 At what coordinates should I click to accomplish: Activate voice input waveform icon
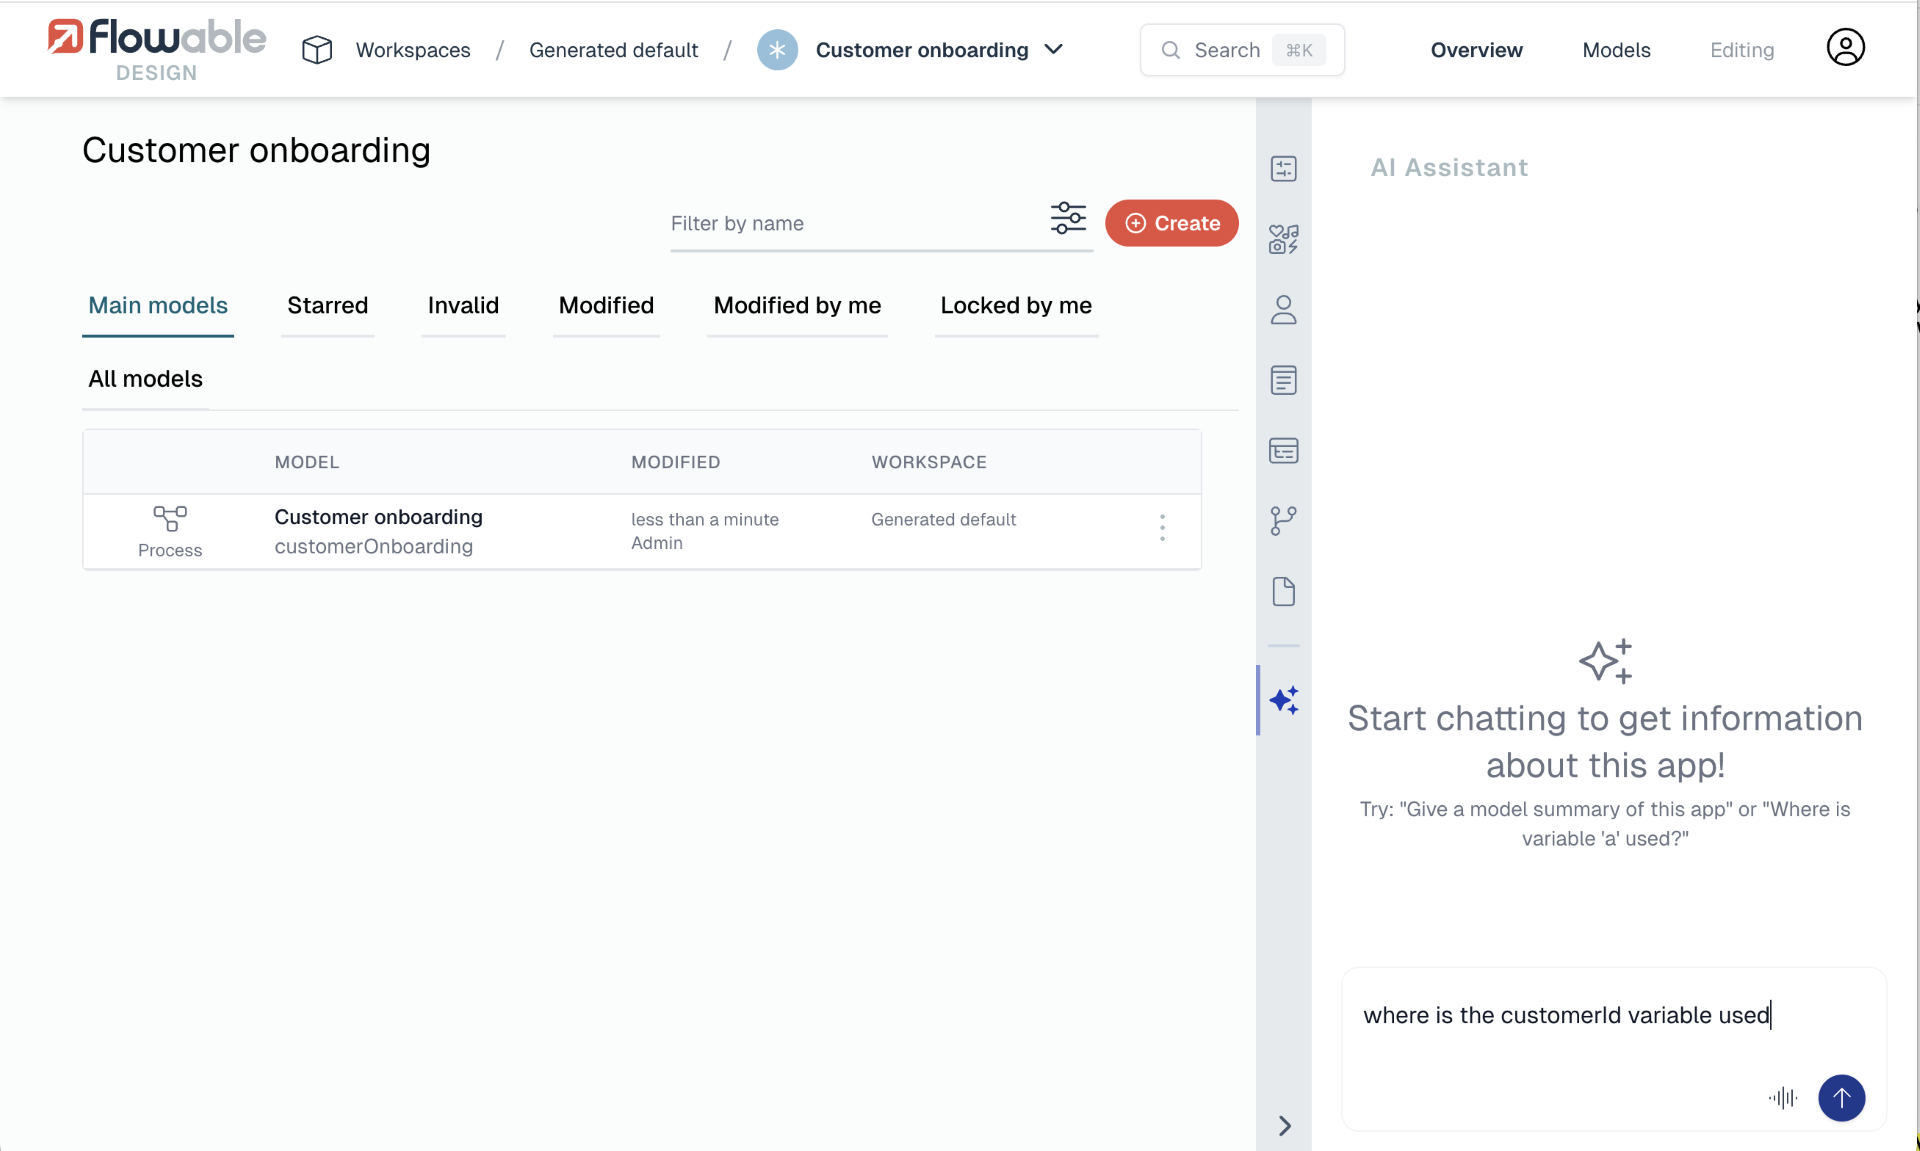tap(1783, 1098)
